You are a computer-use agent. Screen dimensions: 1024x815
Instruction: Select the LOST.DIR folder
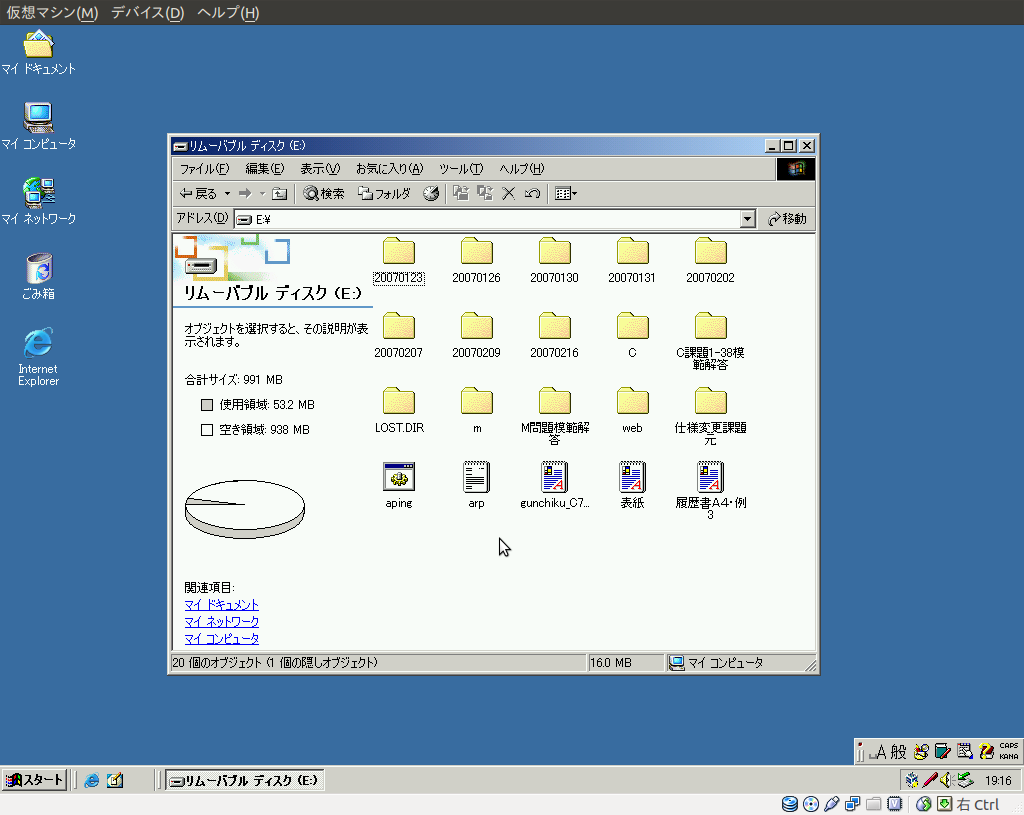tap(399, 403)
